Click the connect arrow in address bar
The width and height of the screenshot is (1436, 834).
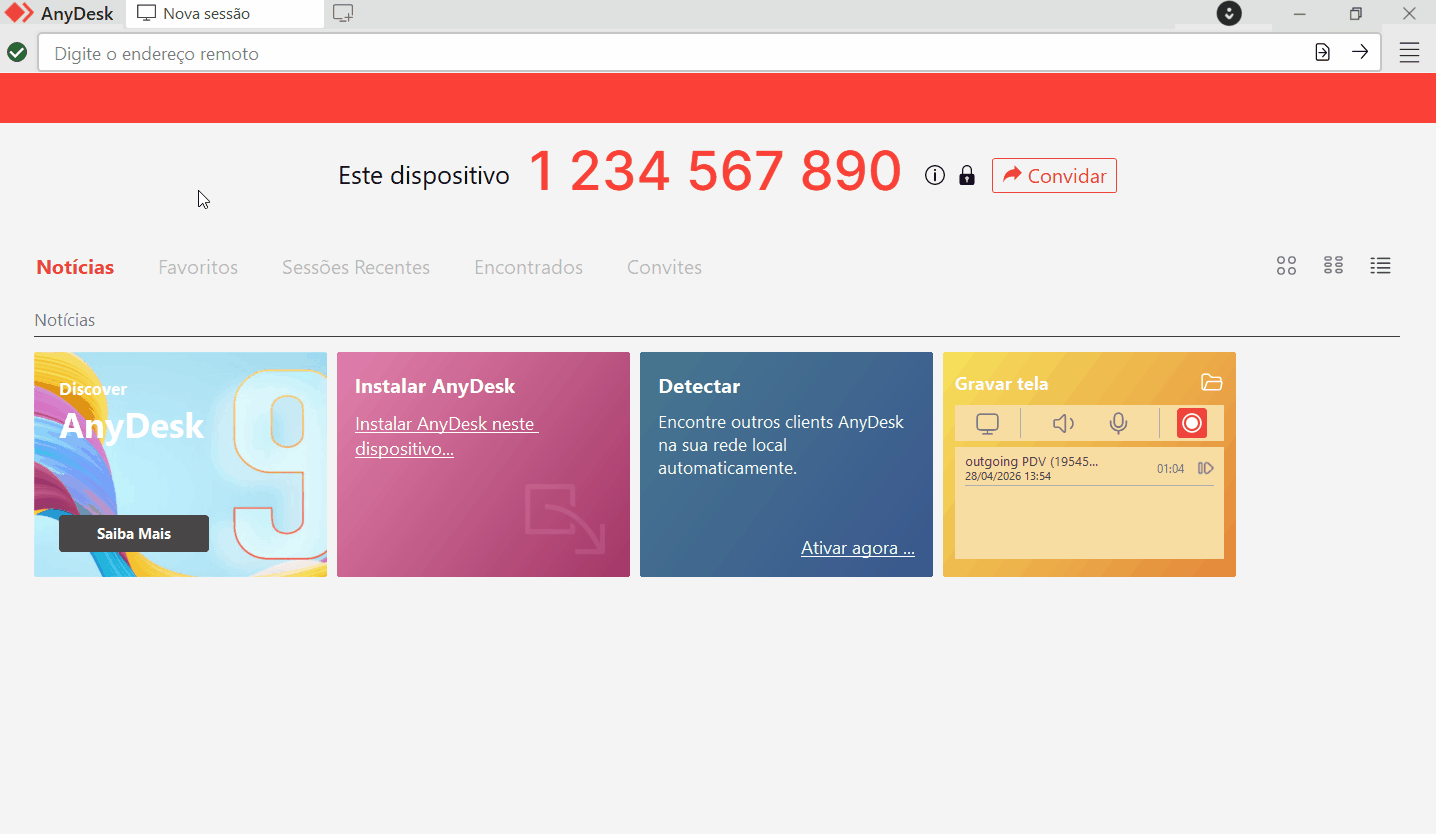click(x=1360, y=52)
